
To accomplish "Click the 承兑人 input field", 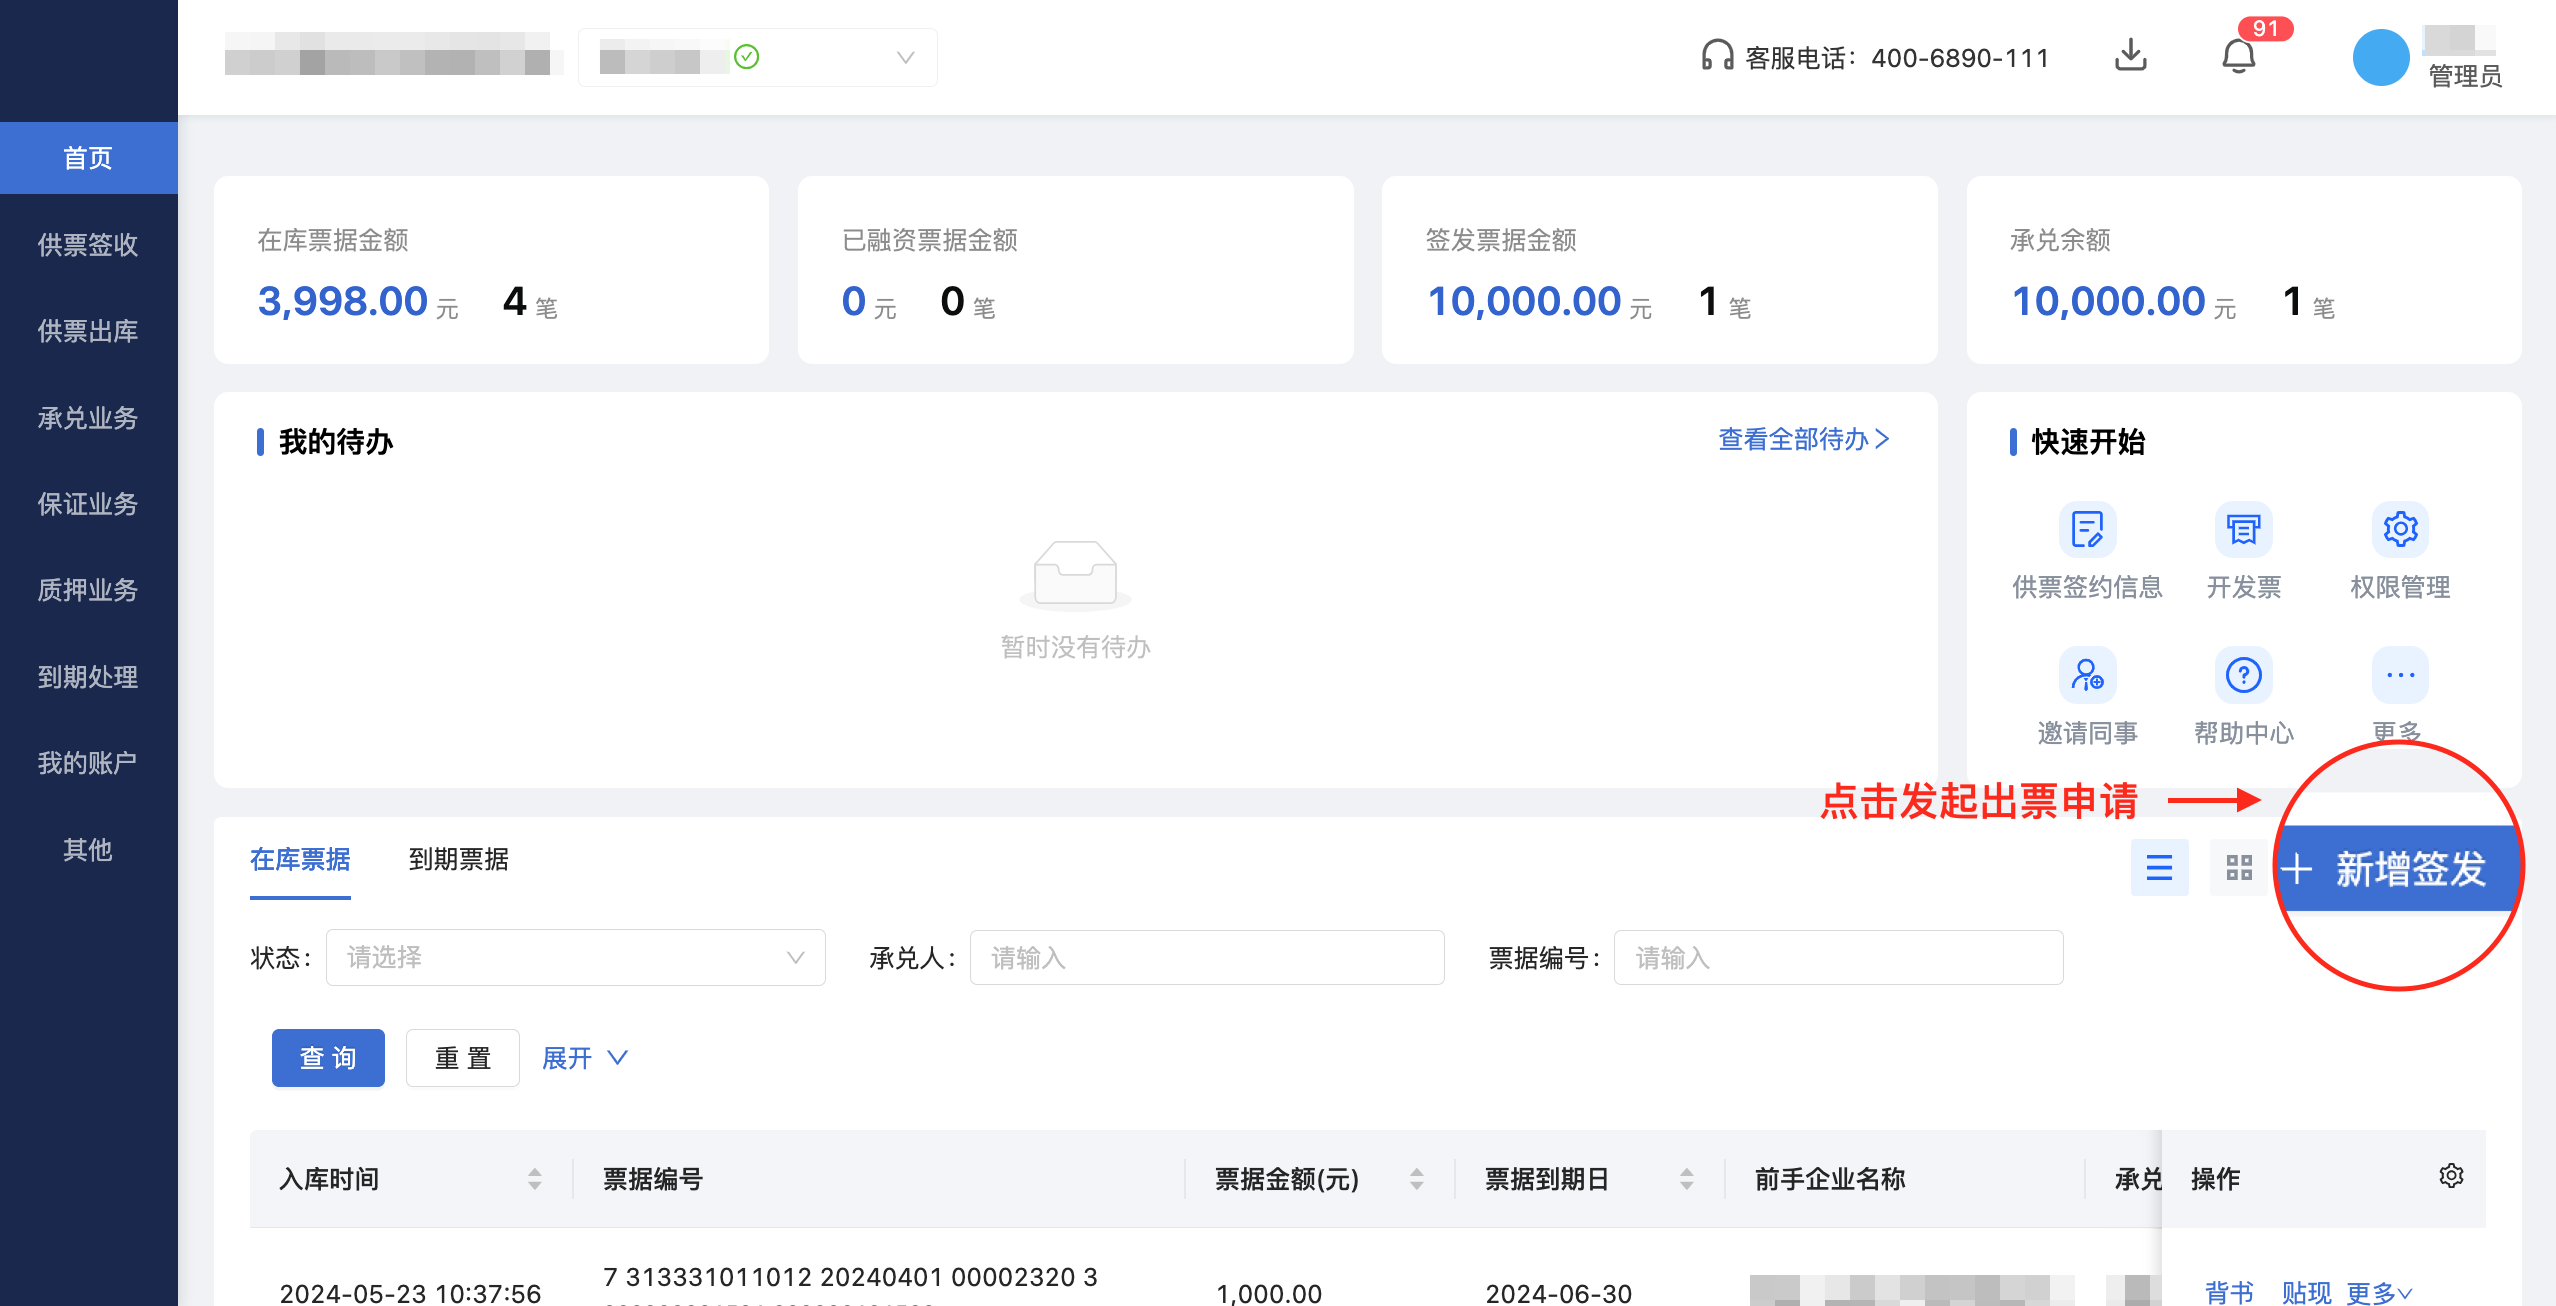I will pyautogui.click(x=1205, y=957).
